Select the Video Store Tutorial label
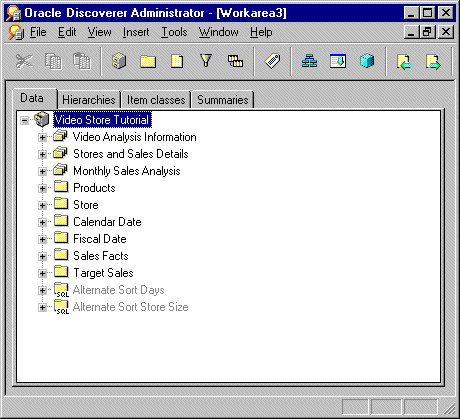460x419 pixels. (102, 120)
